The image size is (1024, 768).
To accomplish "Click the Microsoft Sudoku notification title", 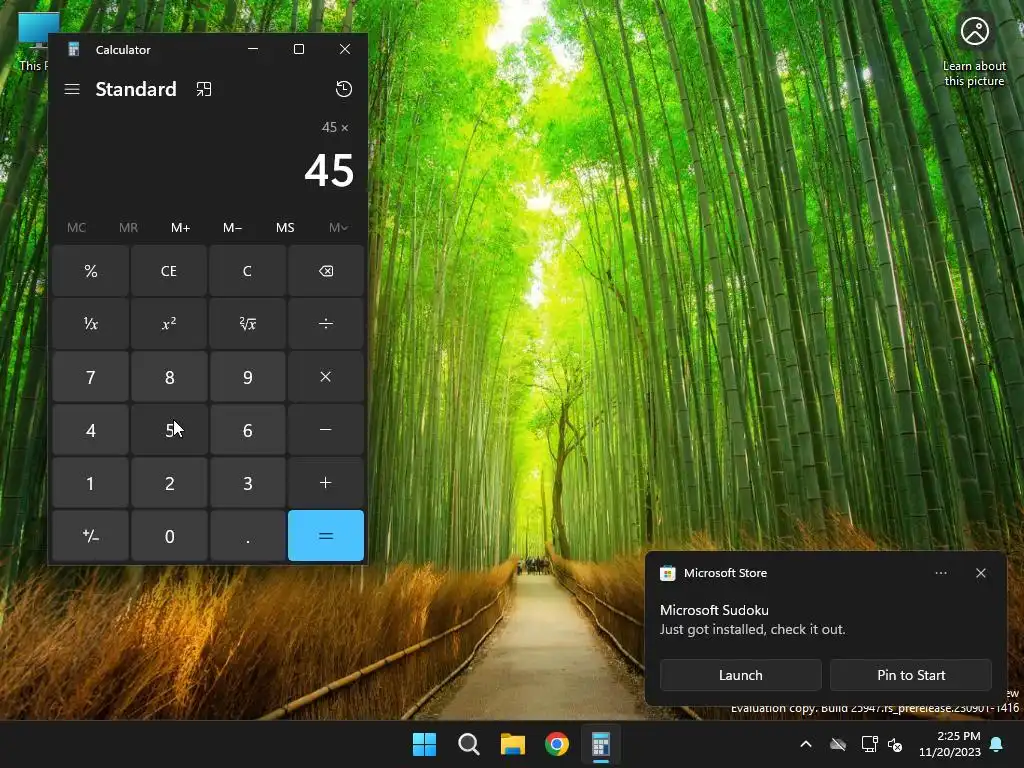I will [714, 610].
